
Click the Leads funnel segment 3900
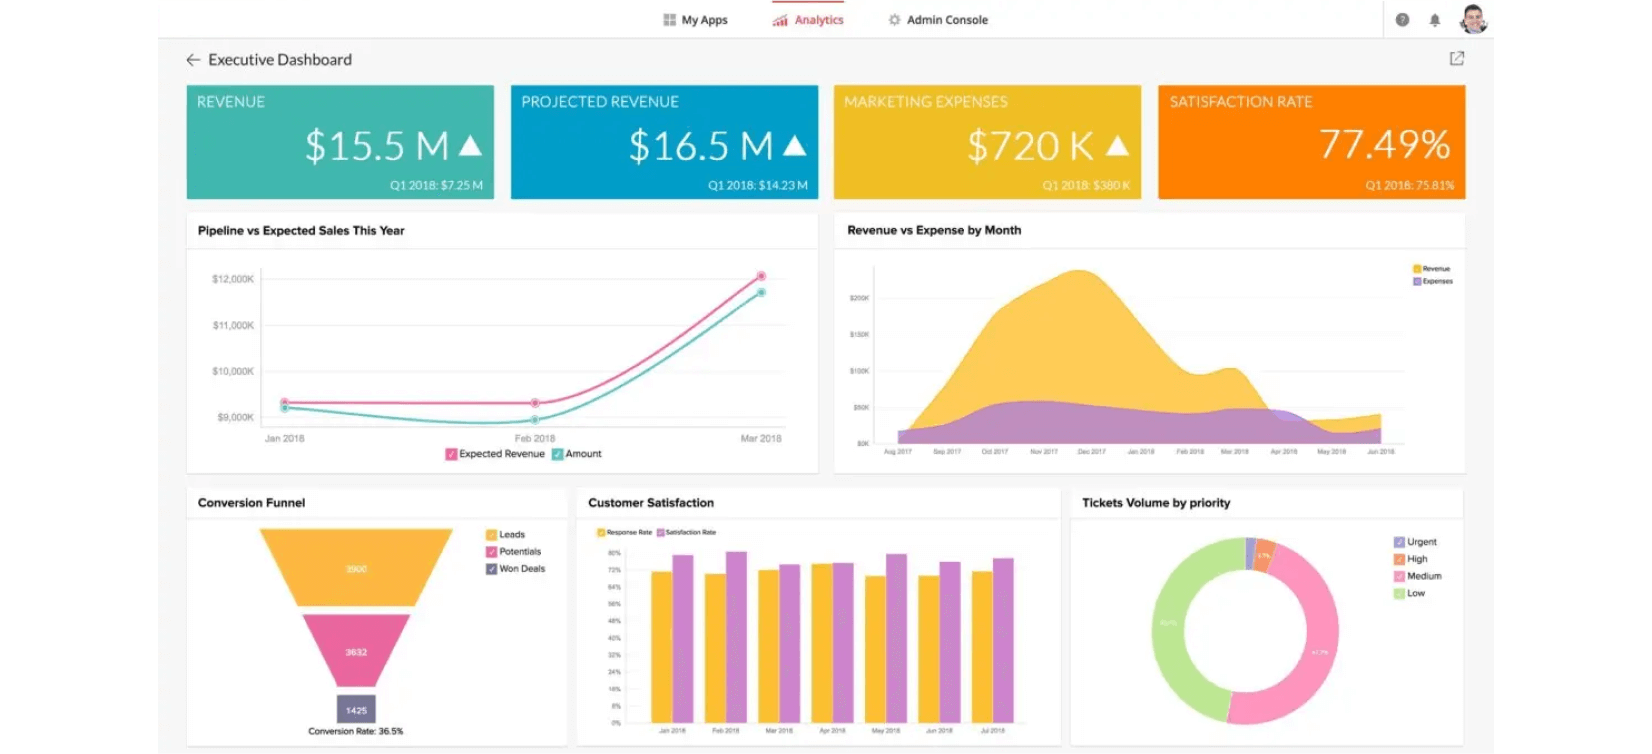tap(356, 568)
